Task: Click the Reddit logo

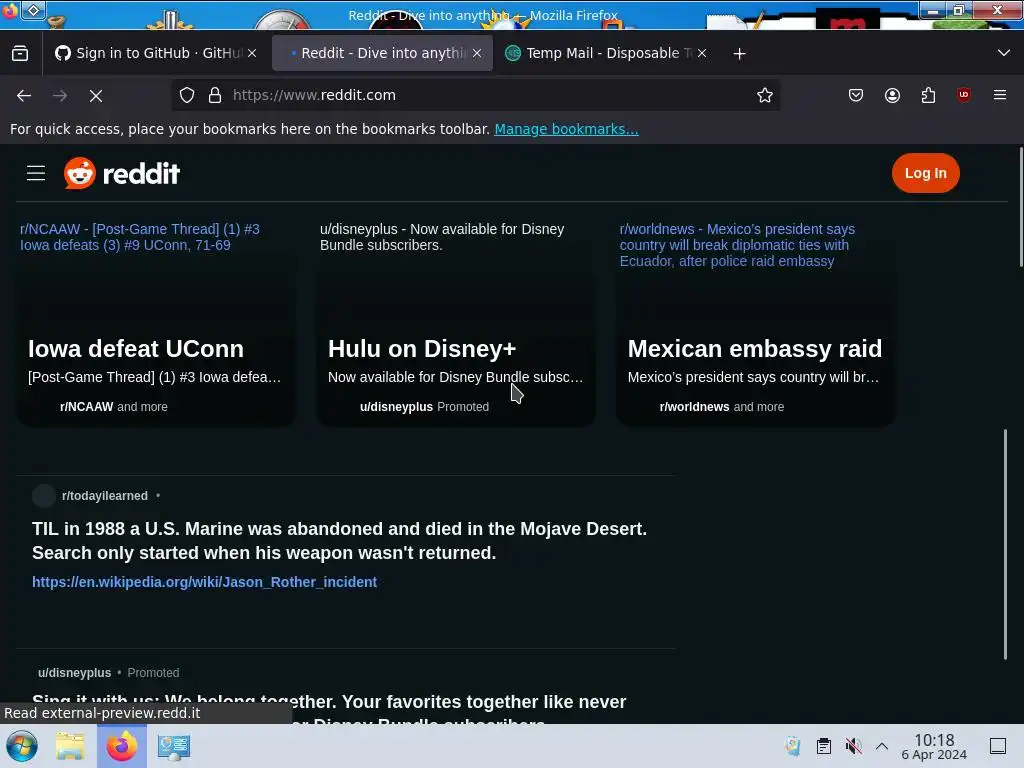Action: tap(121, 174)
